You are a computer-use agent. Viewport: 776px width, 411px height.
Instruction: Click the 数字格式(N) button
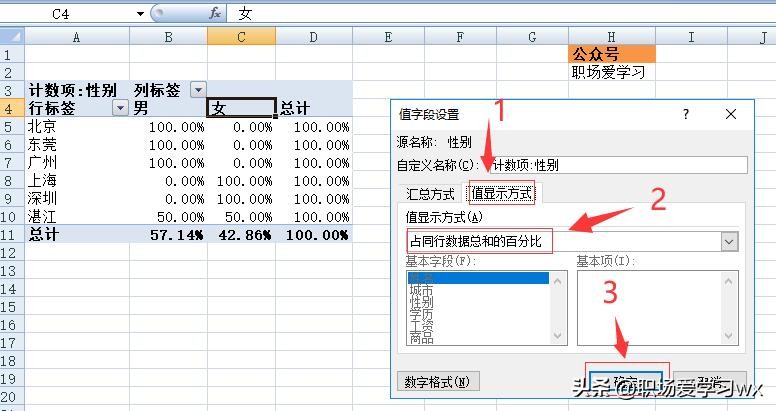point(437,381)
